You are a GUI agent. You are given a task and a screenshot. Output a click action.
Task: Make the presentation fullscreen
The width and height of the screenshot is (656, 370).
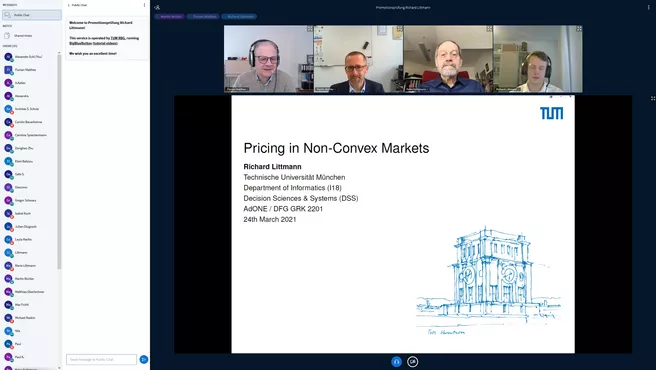point(653,98)
